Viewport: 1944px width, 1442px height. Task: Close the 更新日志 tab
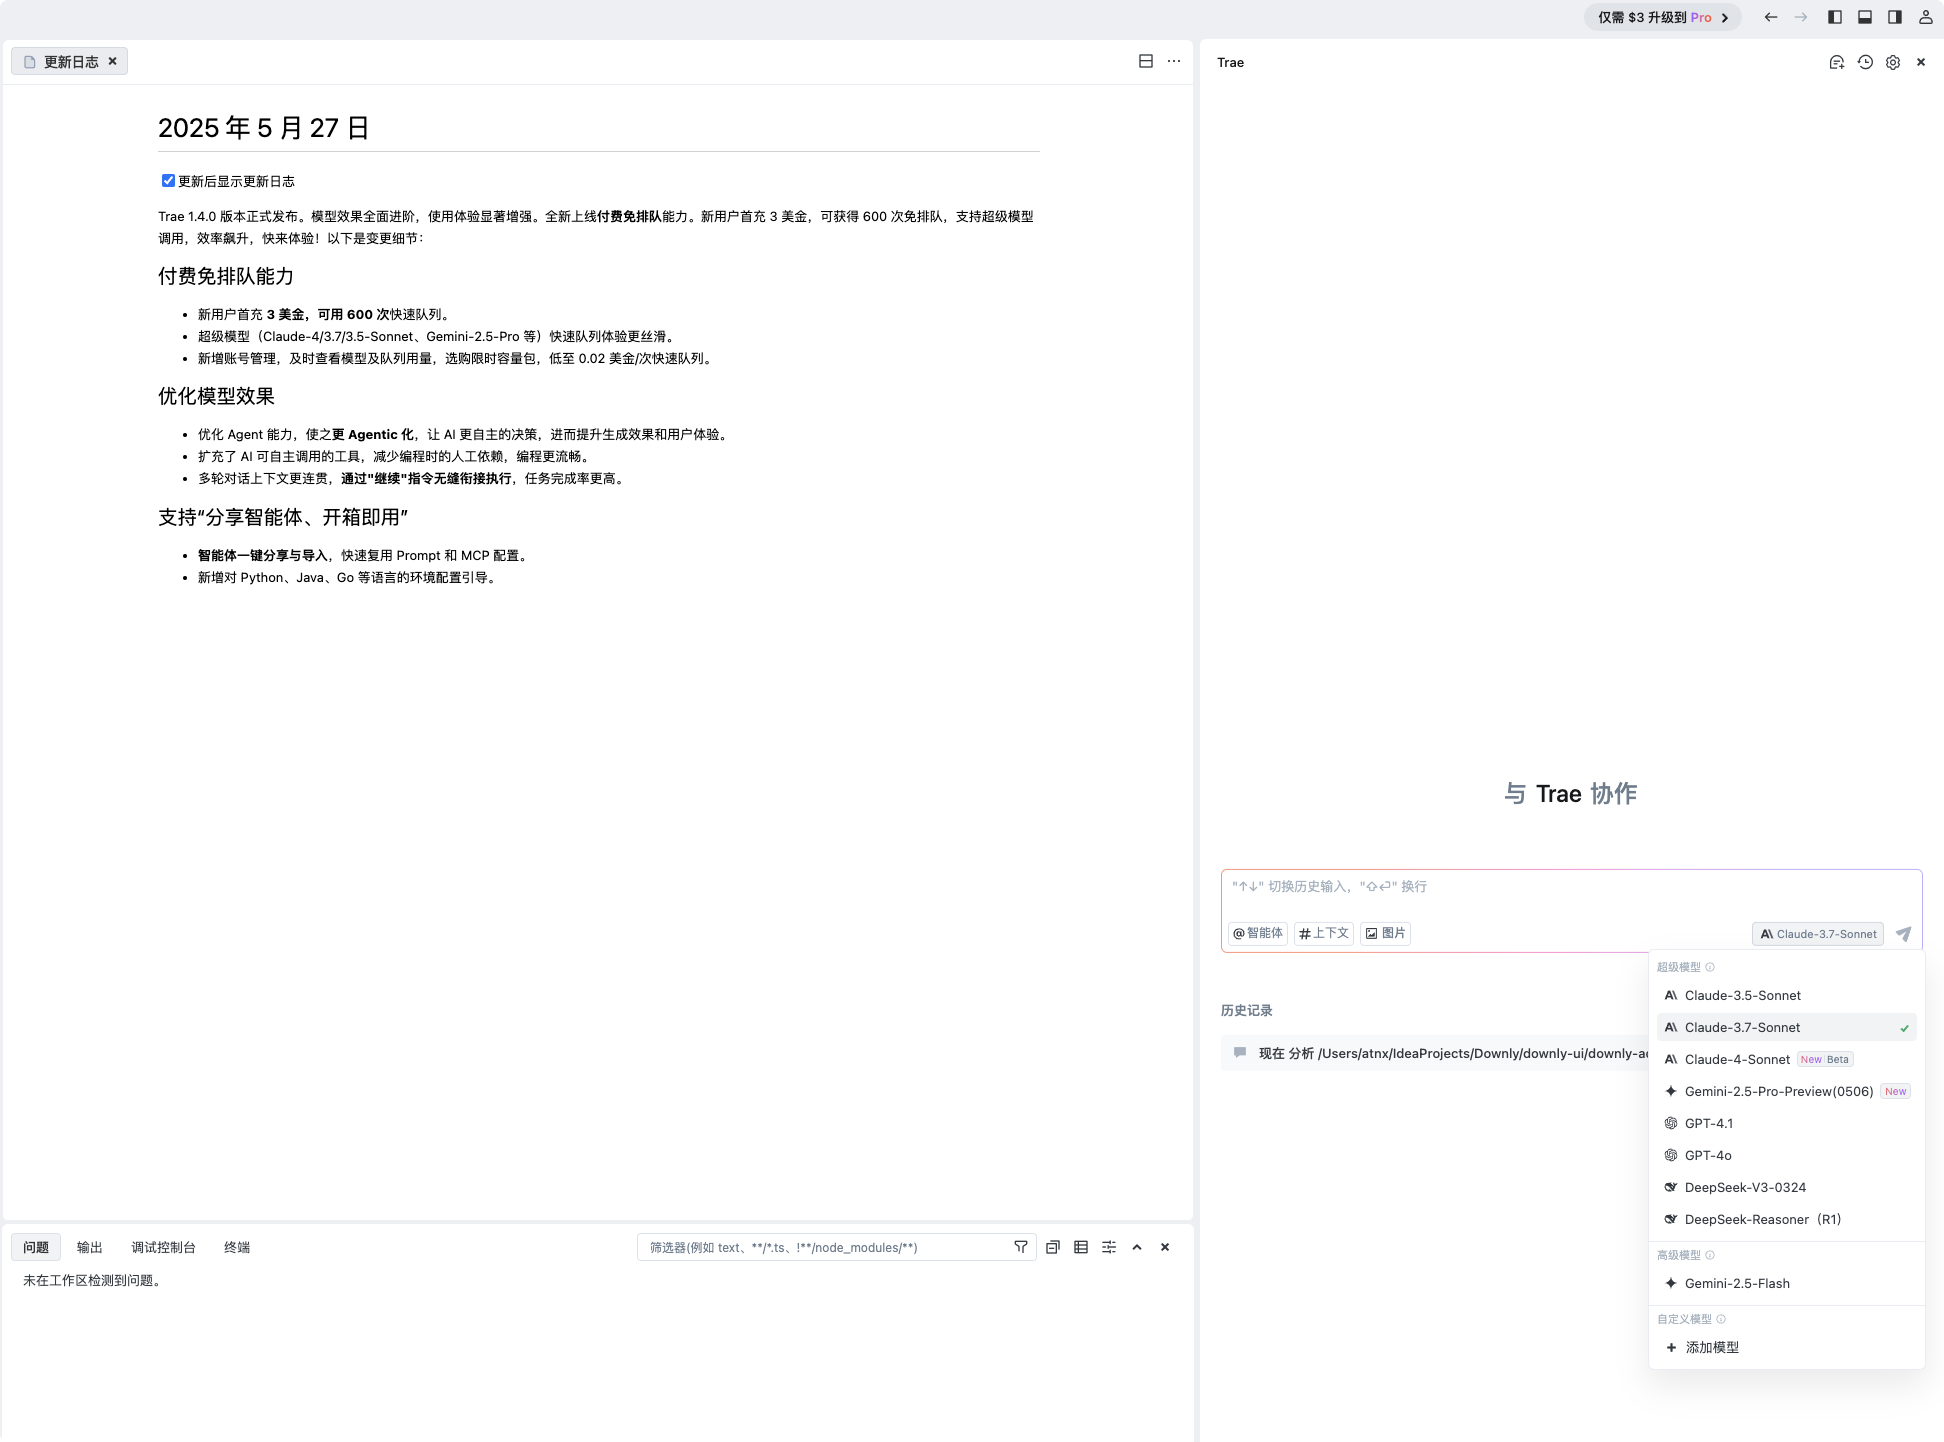pos(113,61)
